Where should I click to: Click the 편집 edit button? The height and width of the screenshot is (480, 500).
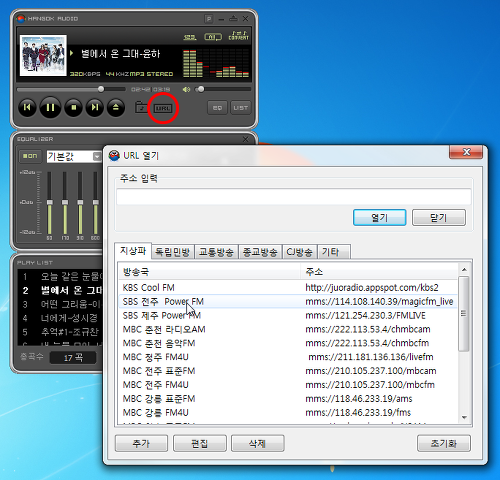pyautogui.click(x=200, y=443)
